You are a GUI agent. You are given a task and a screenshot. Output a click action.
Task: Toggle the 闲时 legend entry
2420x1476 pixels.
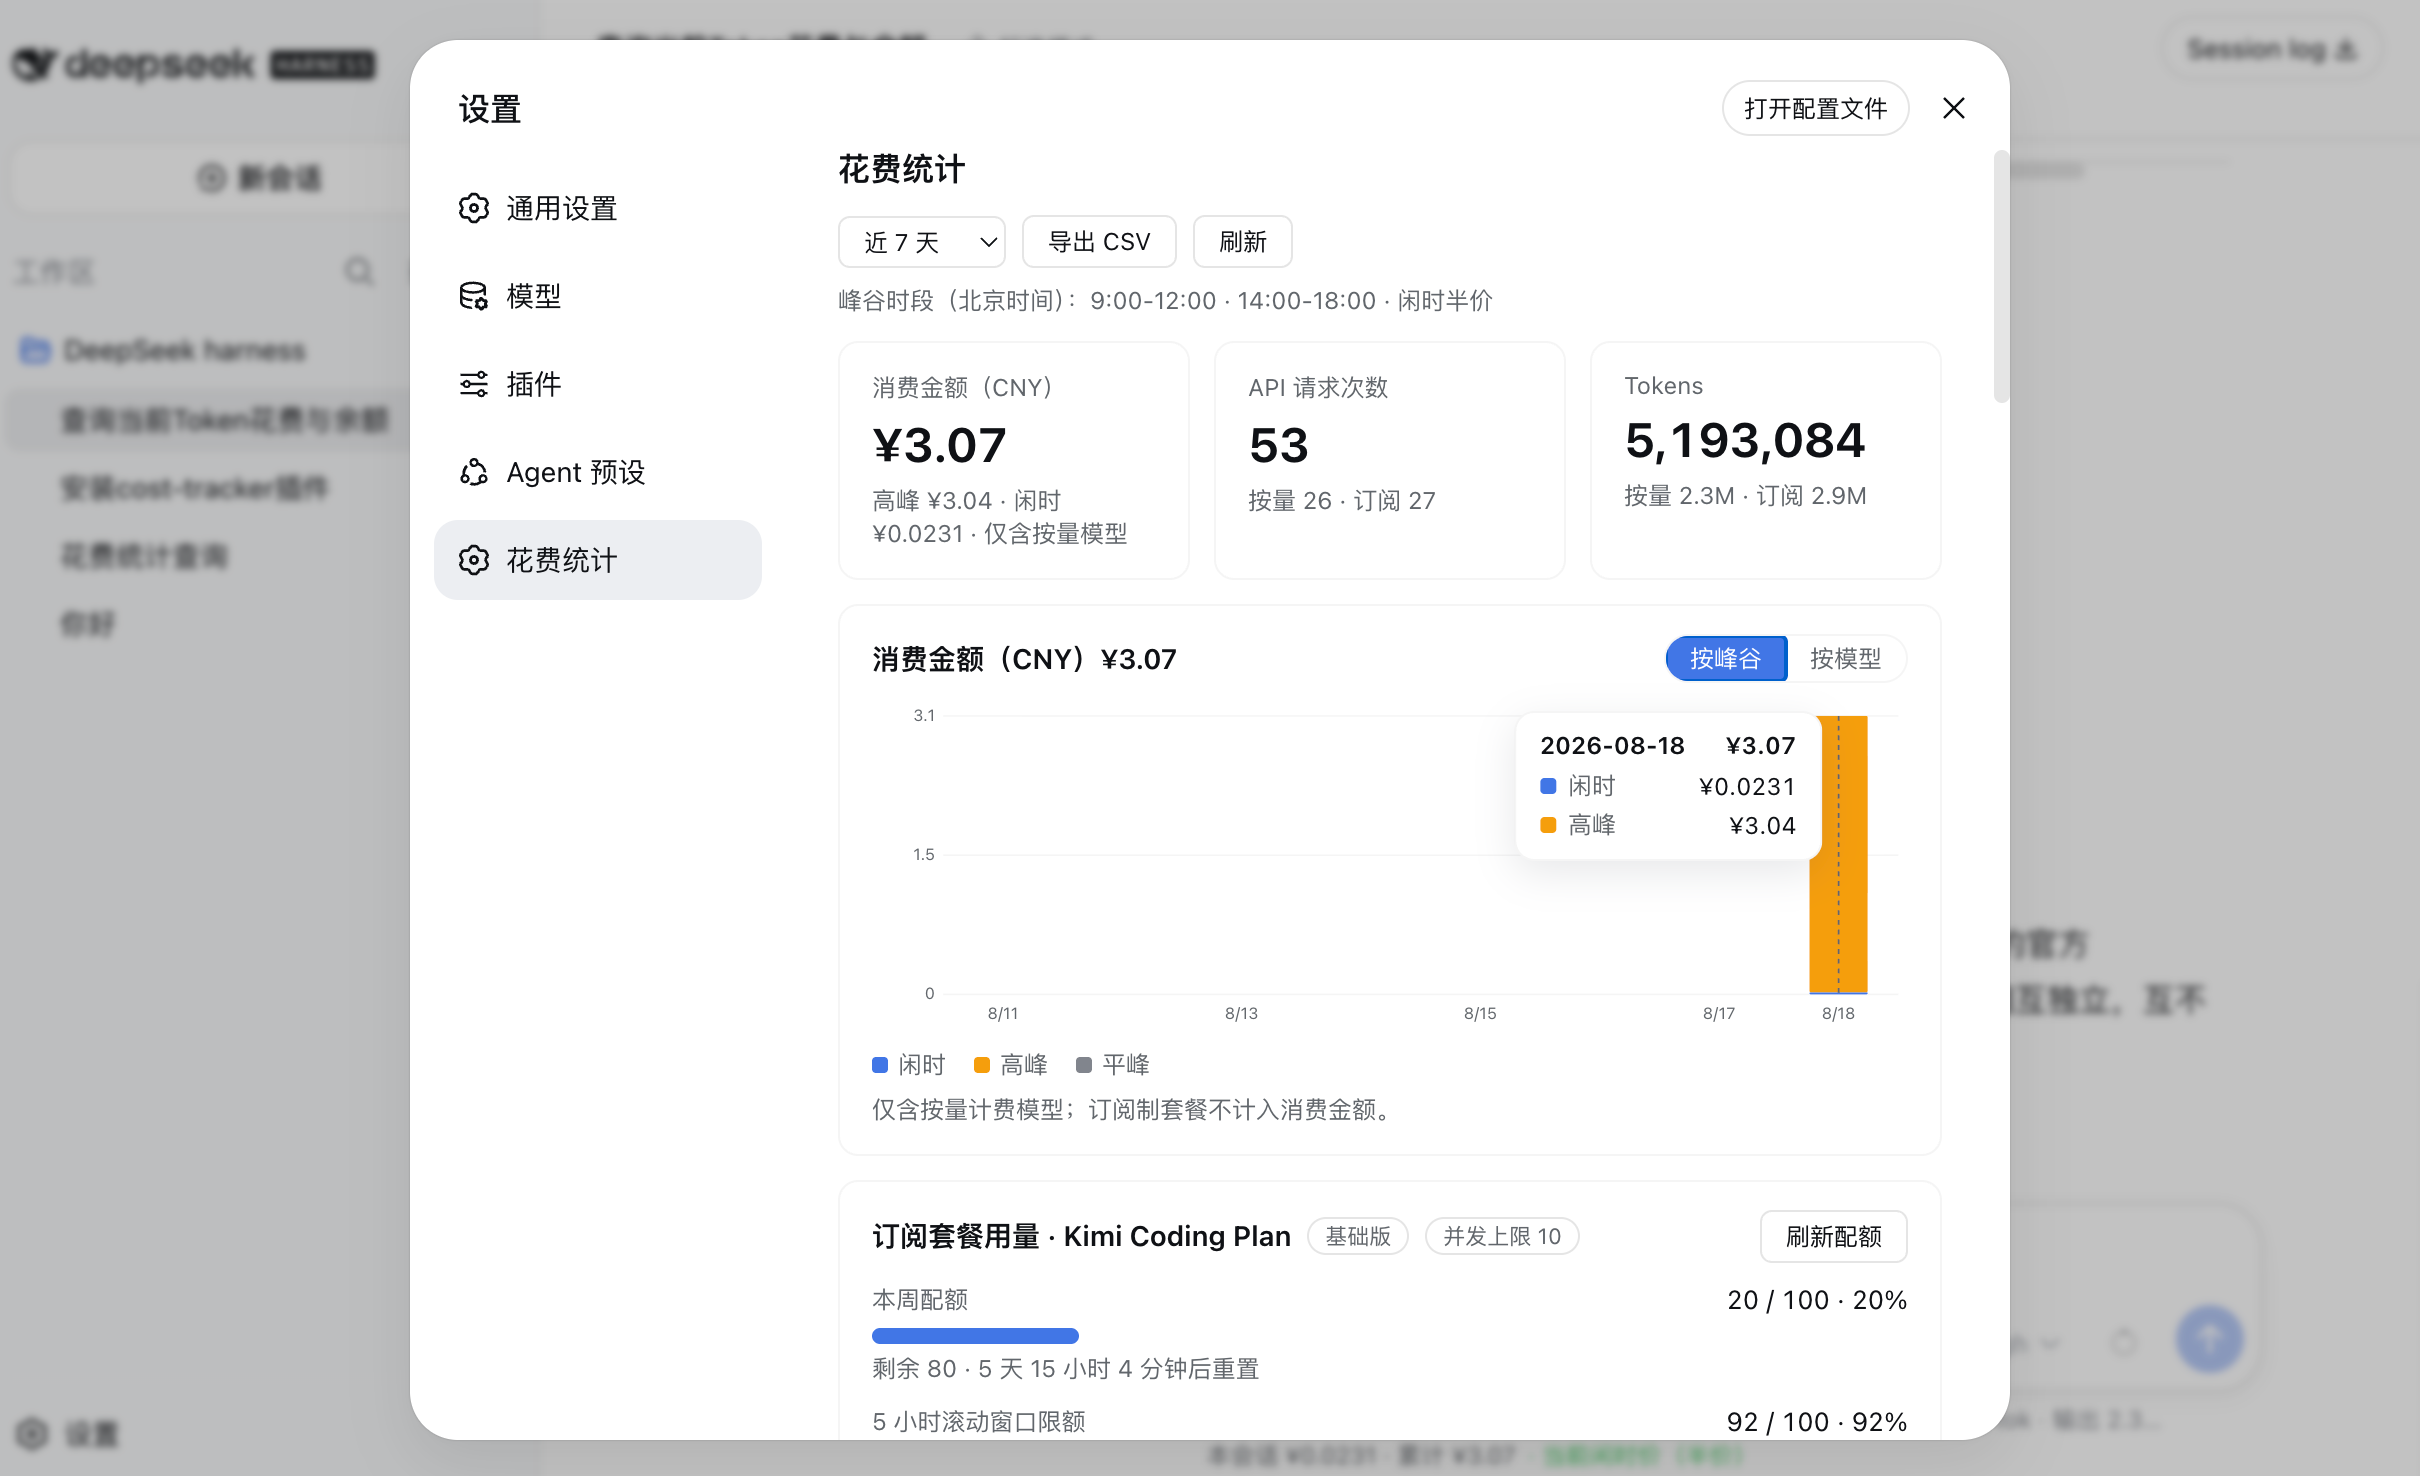908,1065
